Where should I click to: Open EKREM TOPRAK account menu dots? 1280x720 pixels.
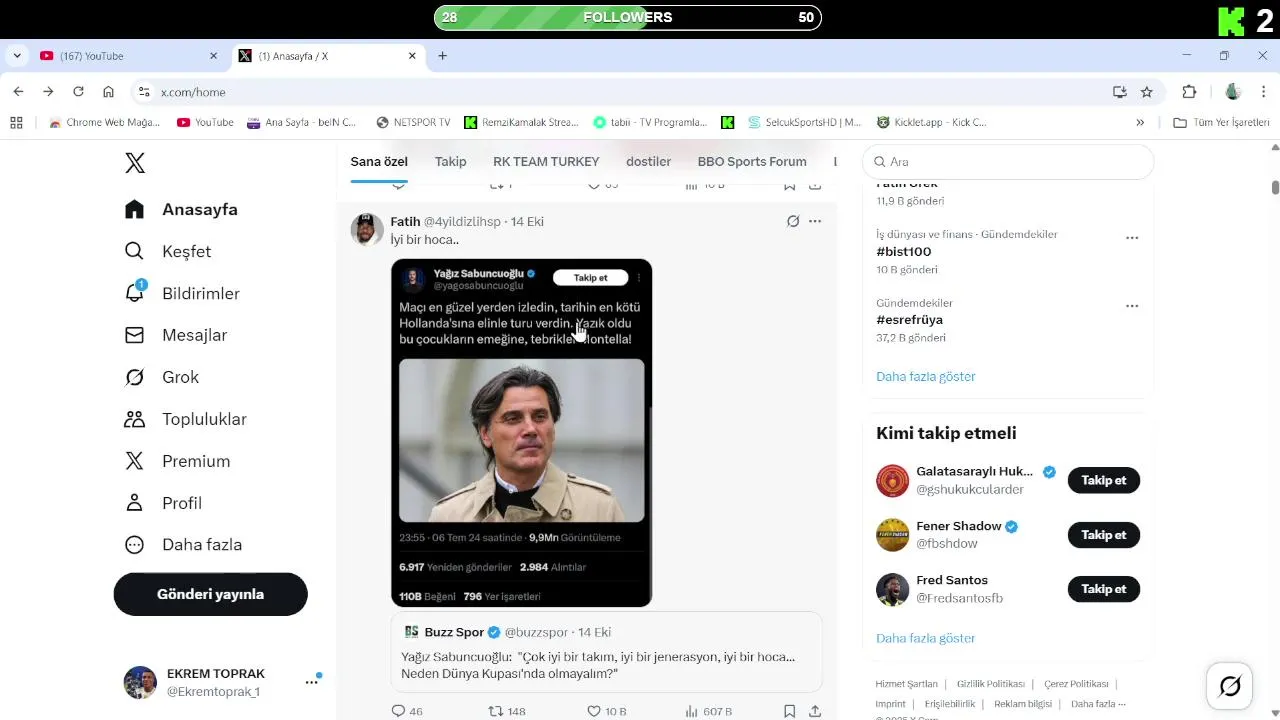pyautogui.click(x=311, y=682)
